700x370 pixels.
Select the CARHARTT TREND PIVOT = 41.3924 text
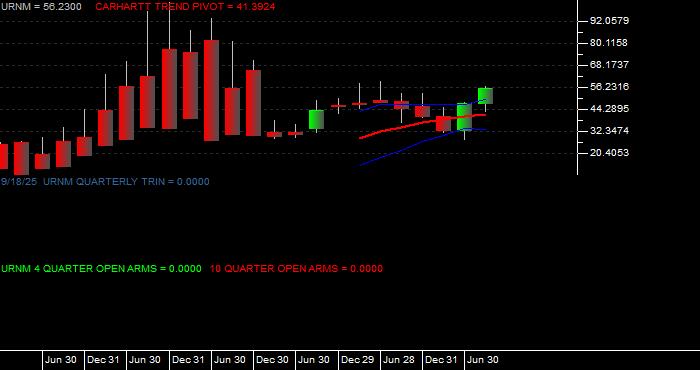[185, 7]
